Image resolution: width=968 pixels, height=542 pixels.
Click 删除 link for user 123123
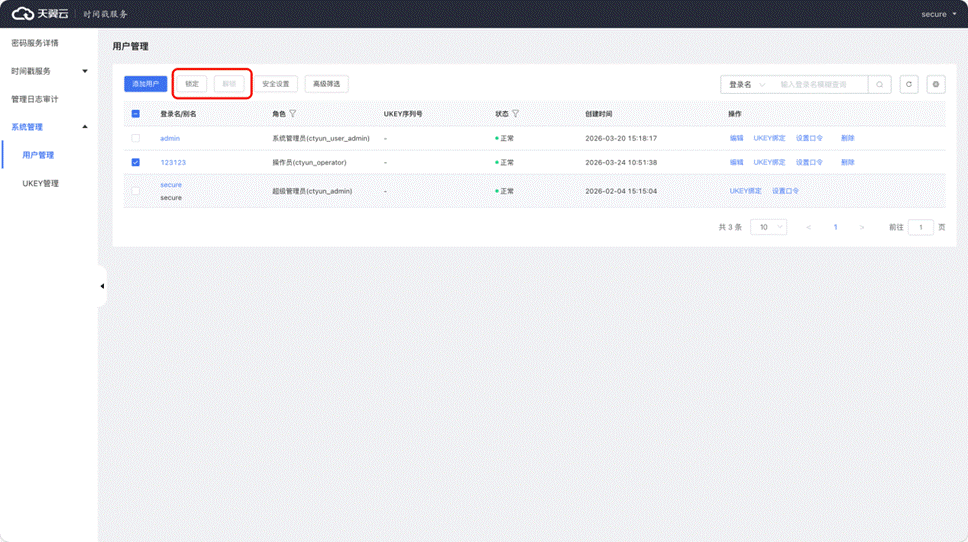click(x=848, y=162)
